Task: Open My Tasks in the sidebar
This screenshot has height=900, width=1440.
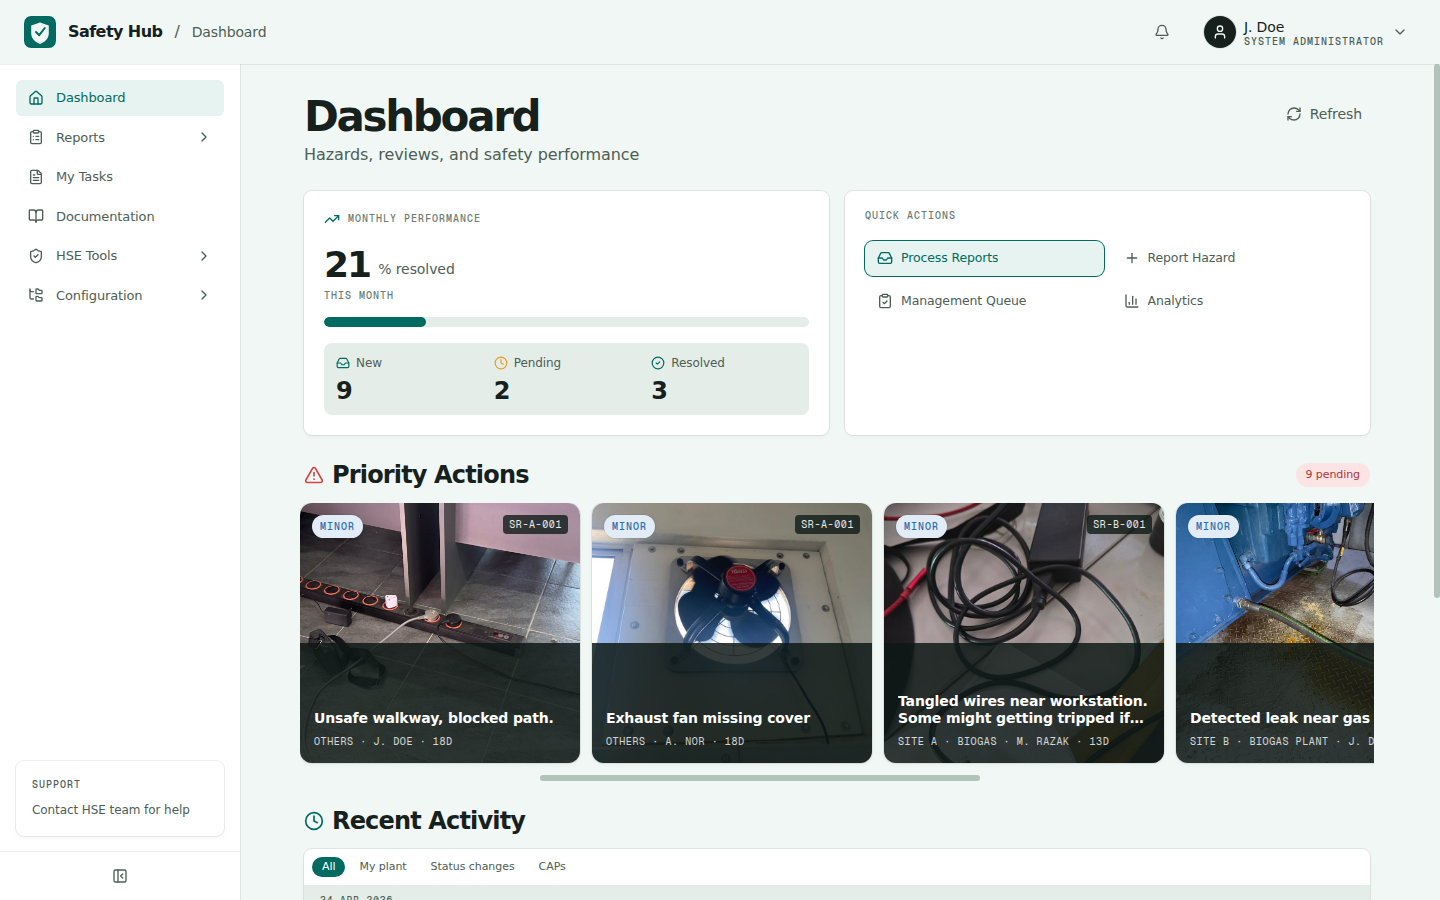Action: coord(84,177)
